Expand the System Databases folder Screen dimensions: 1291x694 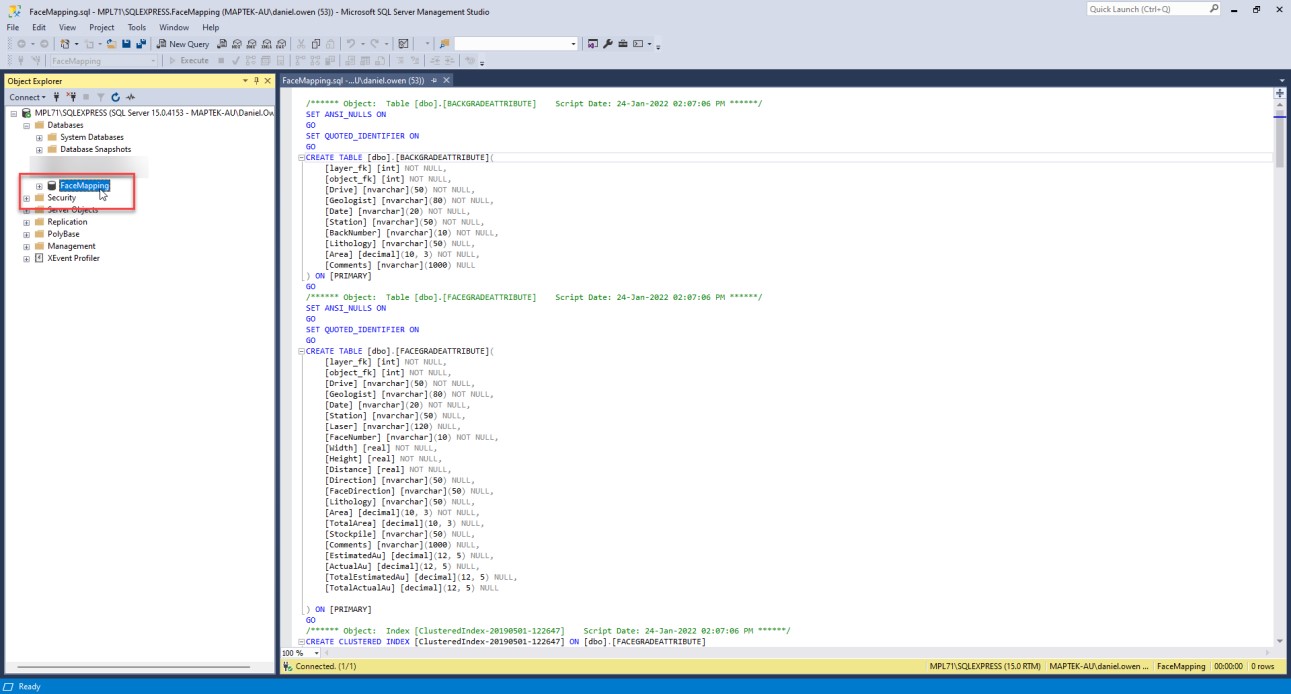pyautogui.click(x=39, y=138)
